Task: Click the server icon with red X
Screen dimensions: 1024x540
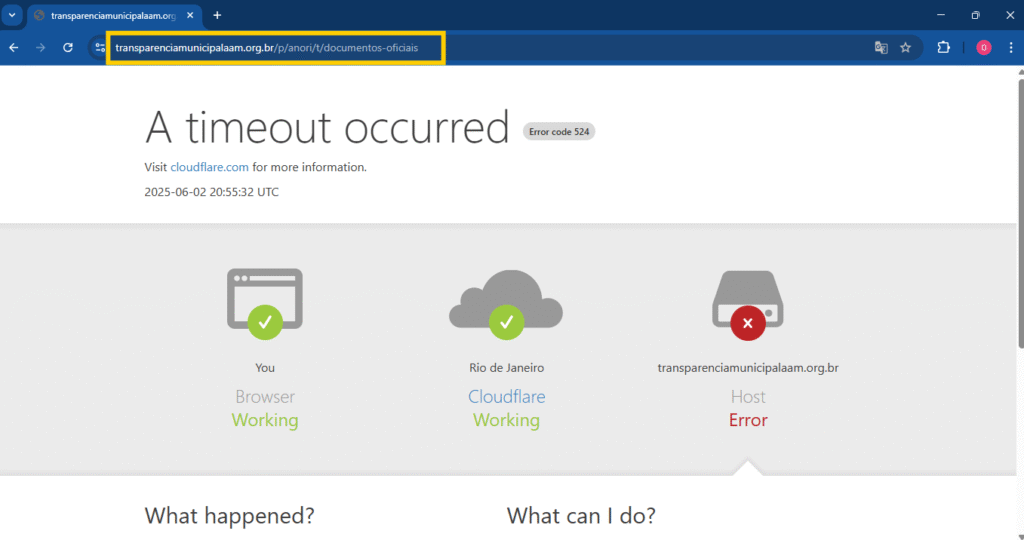Action: (x=748, y=305)
